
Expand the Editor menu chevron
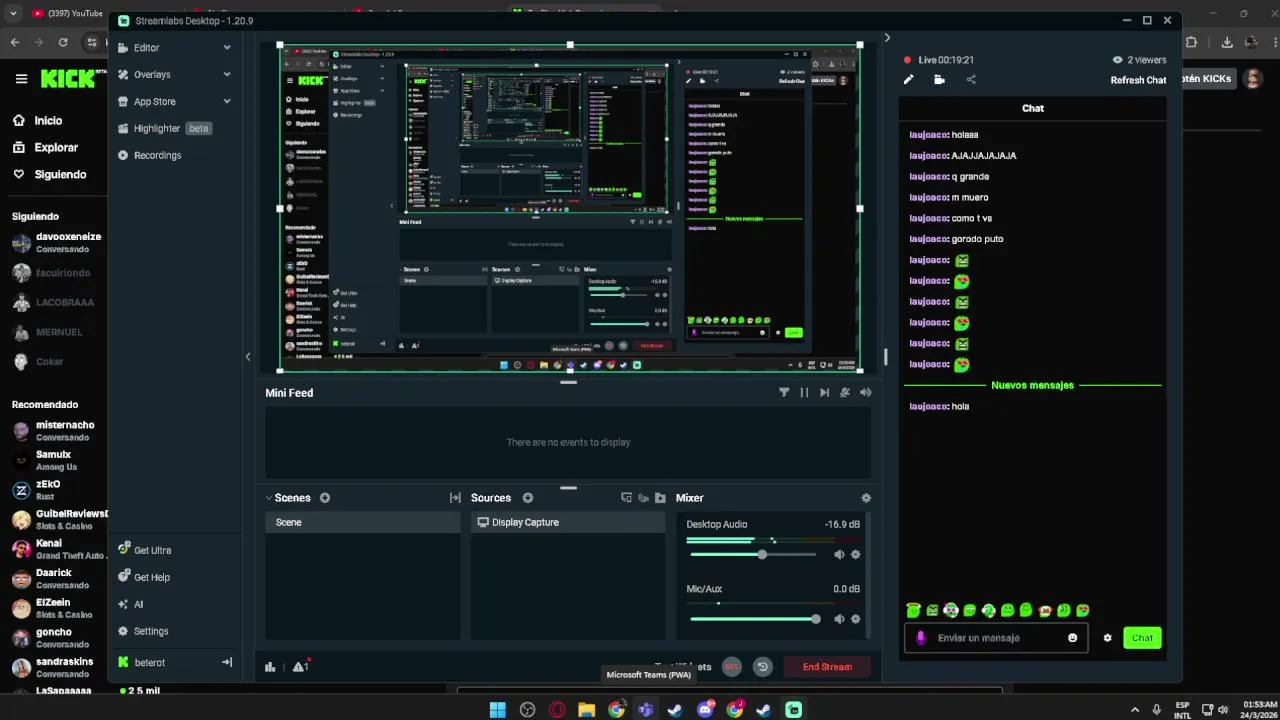pos(227,48)
